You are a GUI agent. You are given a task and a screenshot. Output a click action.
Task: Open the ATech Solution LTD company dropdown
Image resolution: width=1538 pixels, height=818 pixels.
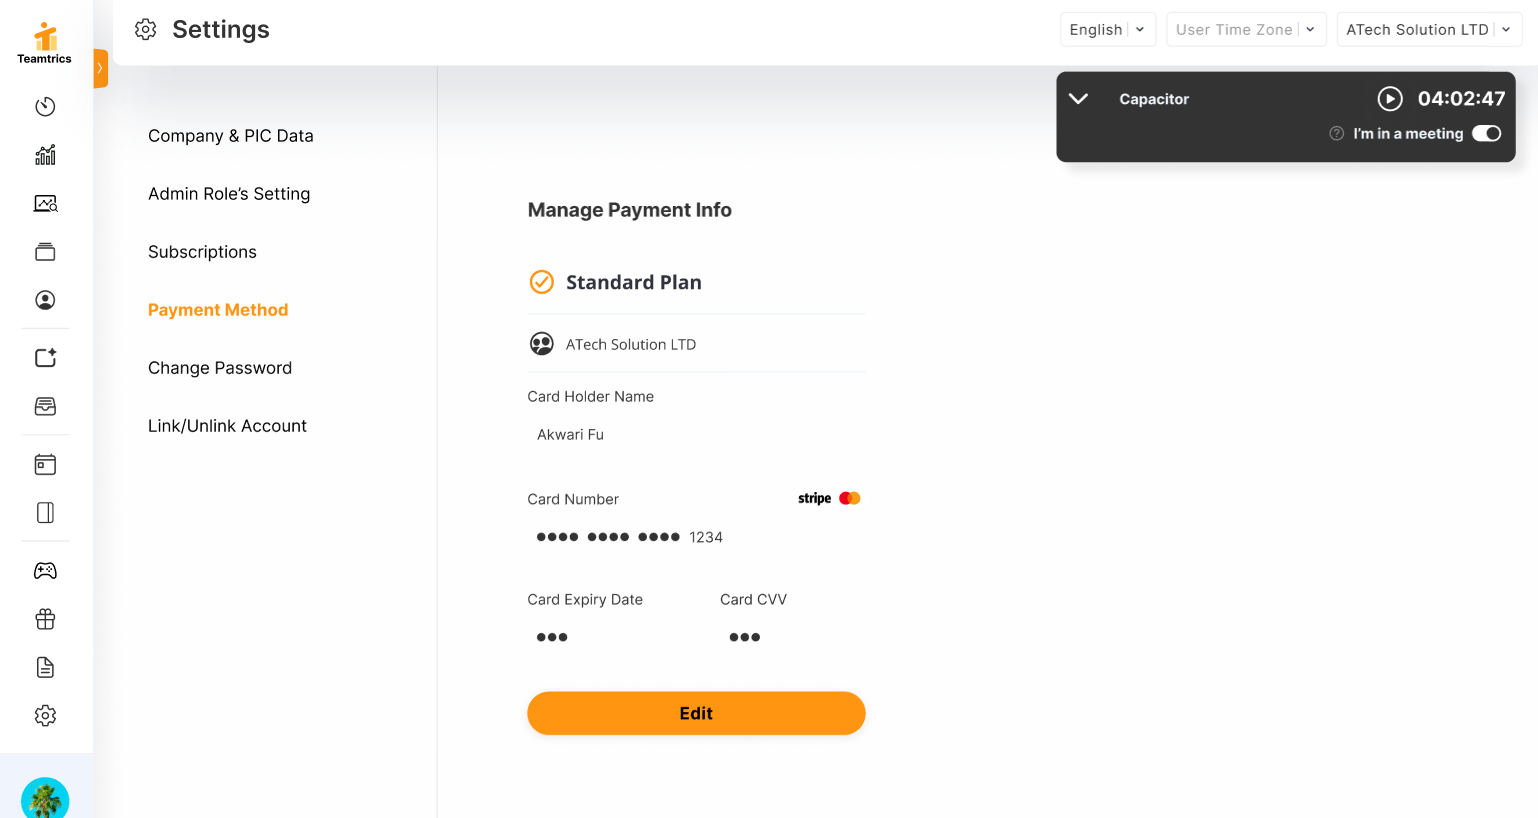[x=1428, y=30]
